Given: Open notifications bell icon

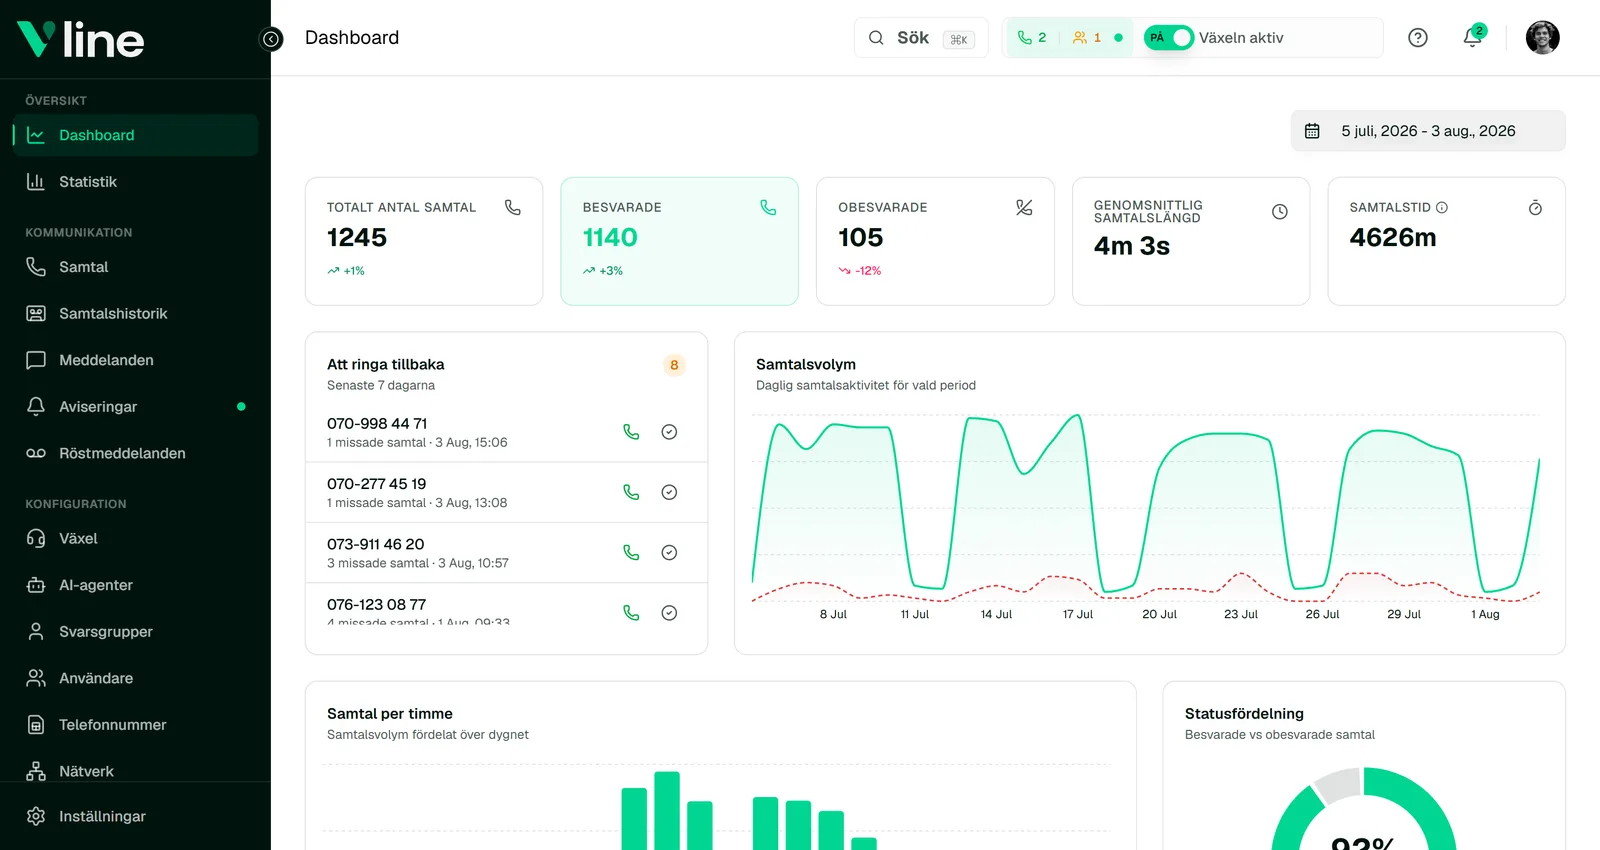Looking at the screenshot, I should point(1472,38).
